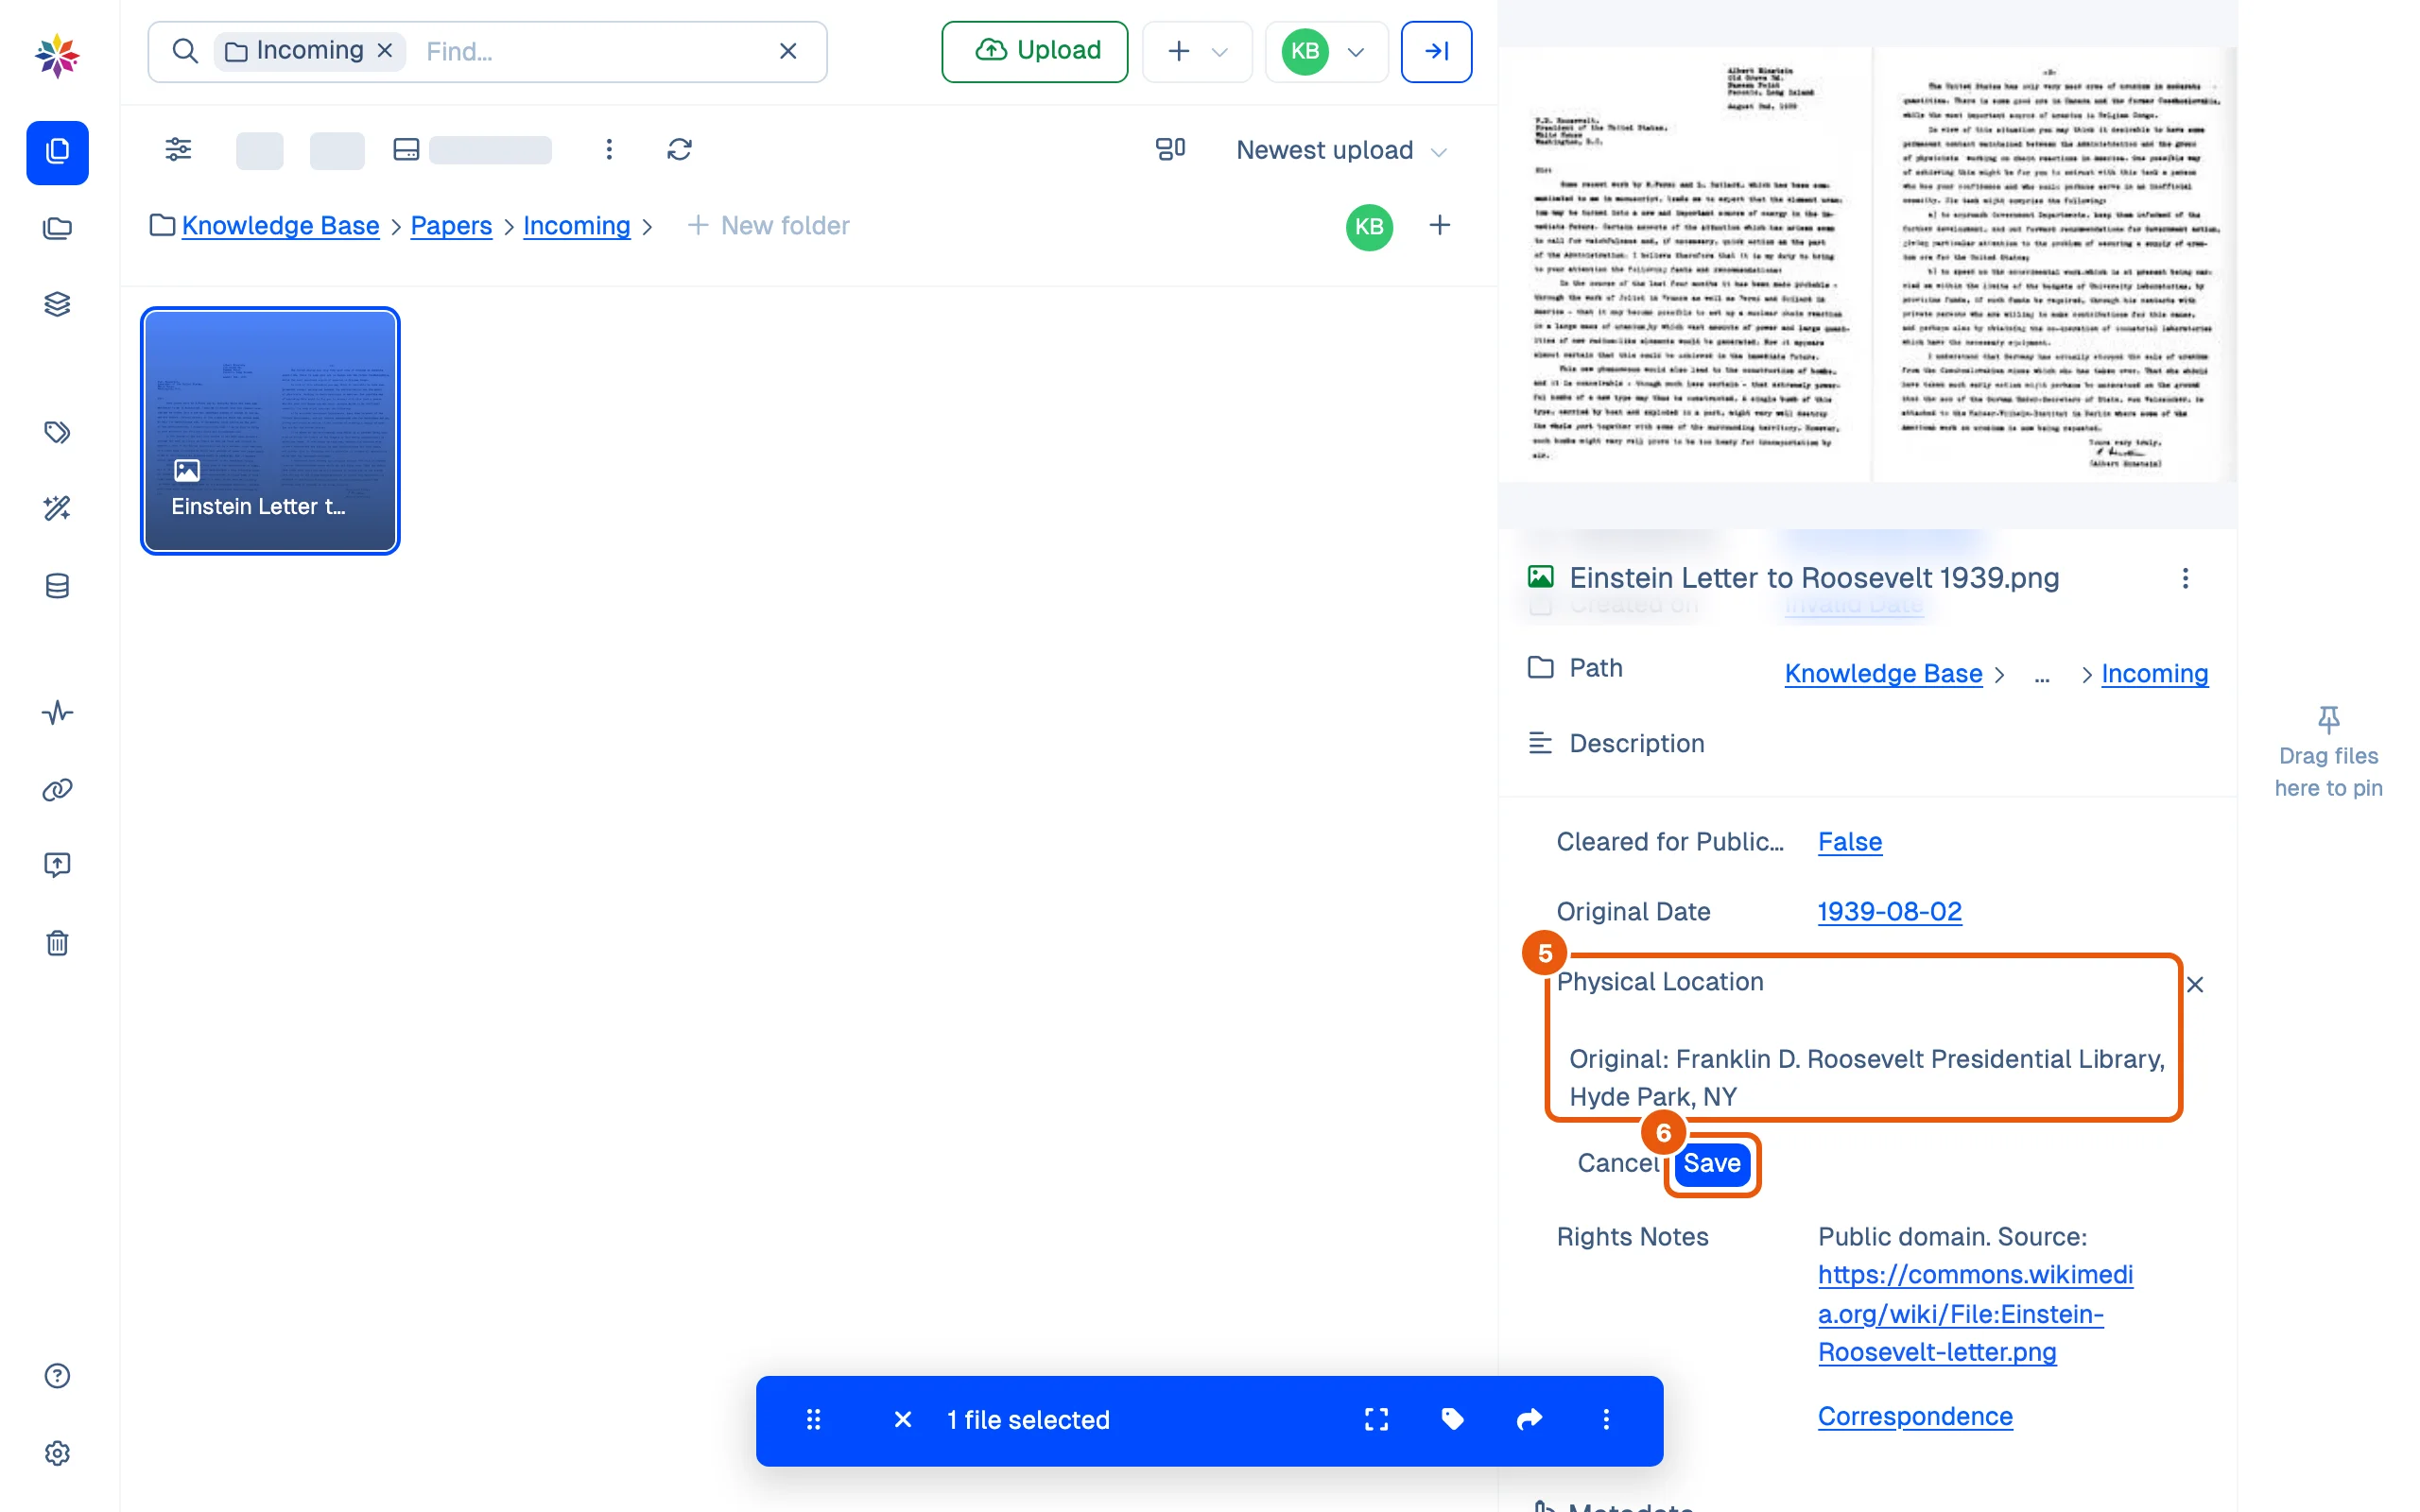This screenshot has height=1512, width=2420.
Task: Select the Einstein Letter thumbnail
Action: click(x=270, y=431)
